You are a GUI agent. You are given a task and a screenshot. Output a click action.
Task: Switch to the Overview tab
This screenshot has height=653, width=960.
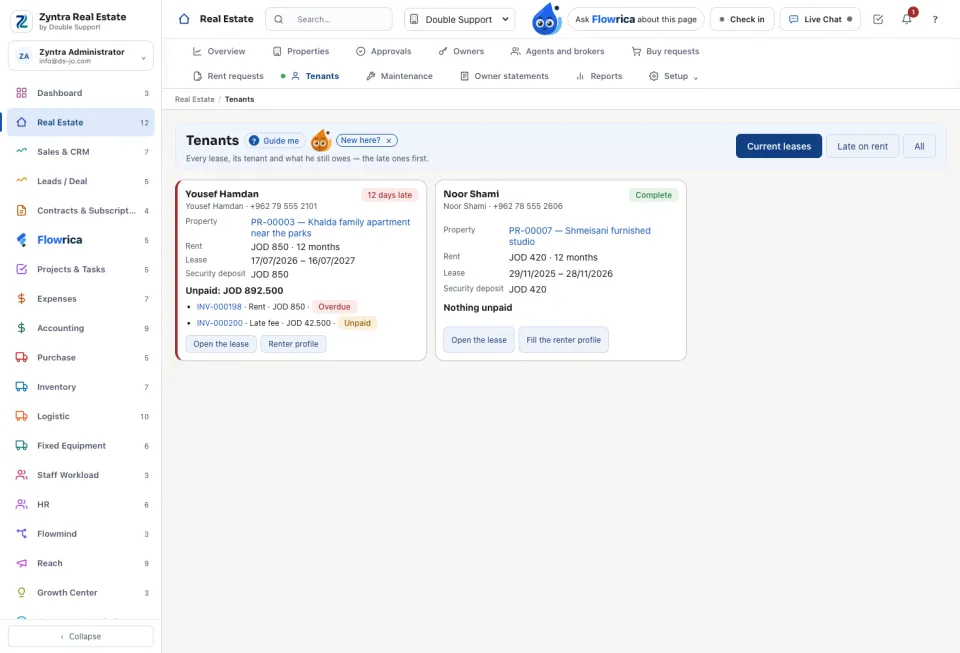pyautogui.click(x=219, y=51)
